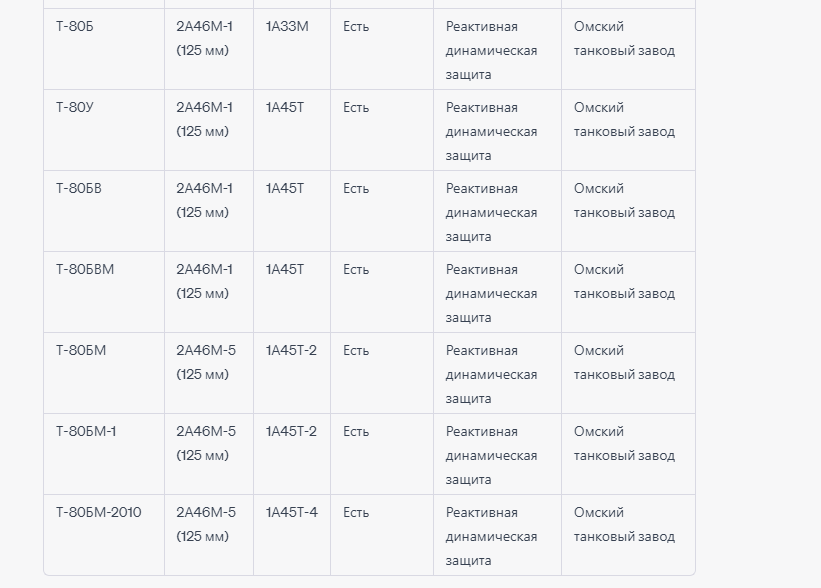Image resolution: width=821 pixels, height=588 pixels.
Task: Click 1А45Т in the Т-80БВМ row
Action: coord(285,270)
